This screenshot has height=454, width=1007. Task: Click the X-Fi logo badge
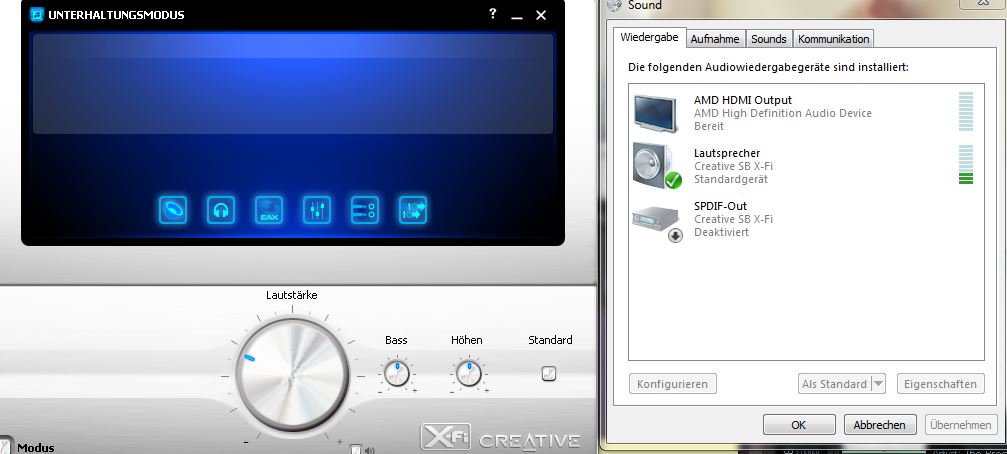[x=446, y=437]
